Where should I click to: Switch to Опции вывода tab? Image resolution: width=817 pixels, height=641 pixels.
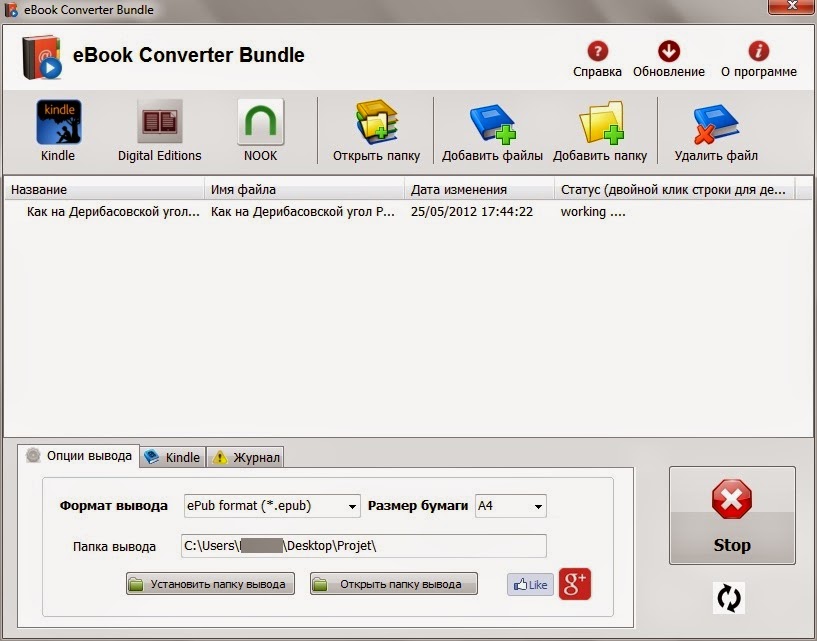point(79,456)
